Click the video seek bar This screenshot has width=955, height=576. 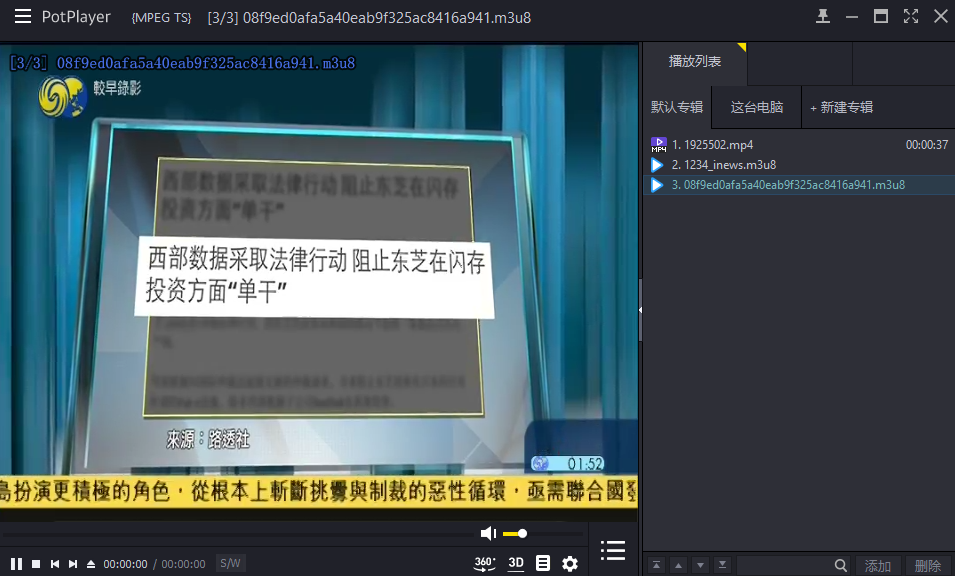click(238, 534)
